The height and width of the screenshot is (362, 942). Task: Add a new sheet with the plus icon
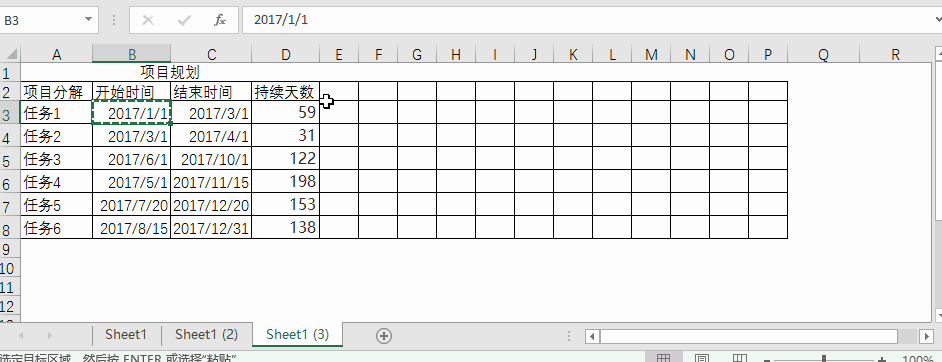coord(384,336)
